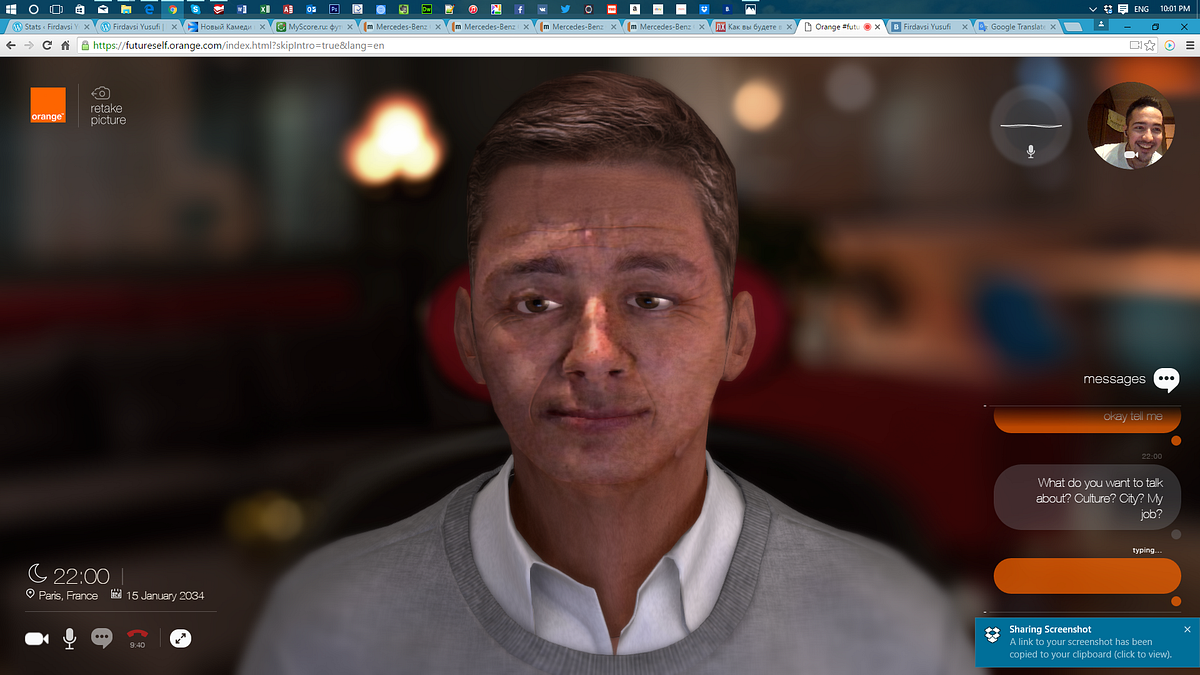The height and width of the screenshot is (675, 1200).
Task: Click the retake picture camera icon
Action: point(100,93)
